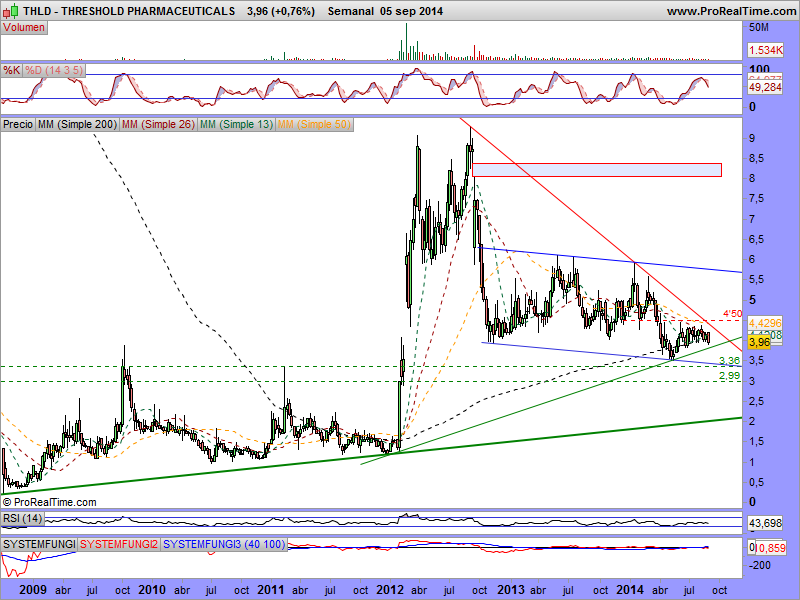
Task: Click the 2014 year label on time axis
Action: 629,590
